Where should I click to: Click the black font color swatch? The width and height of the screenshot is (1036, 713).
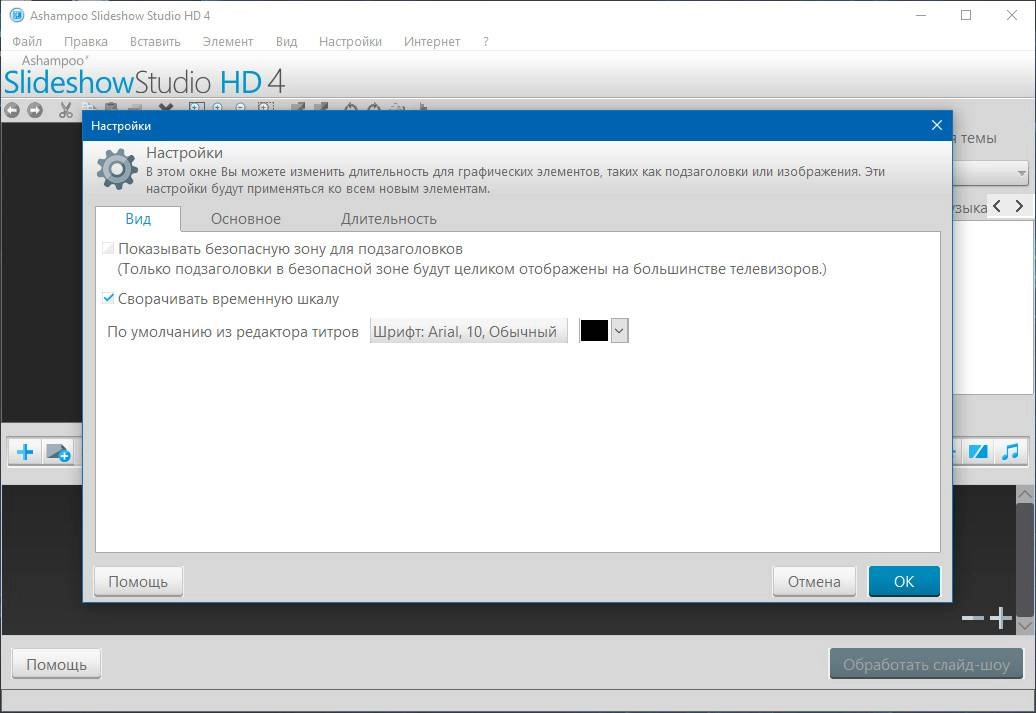coord(594,330)
